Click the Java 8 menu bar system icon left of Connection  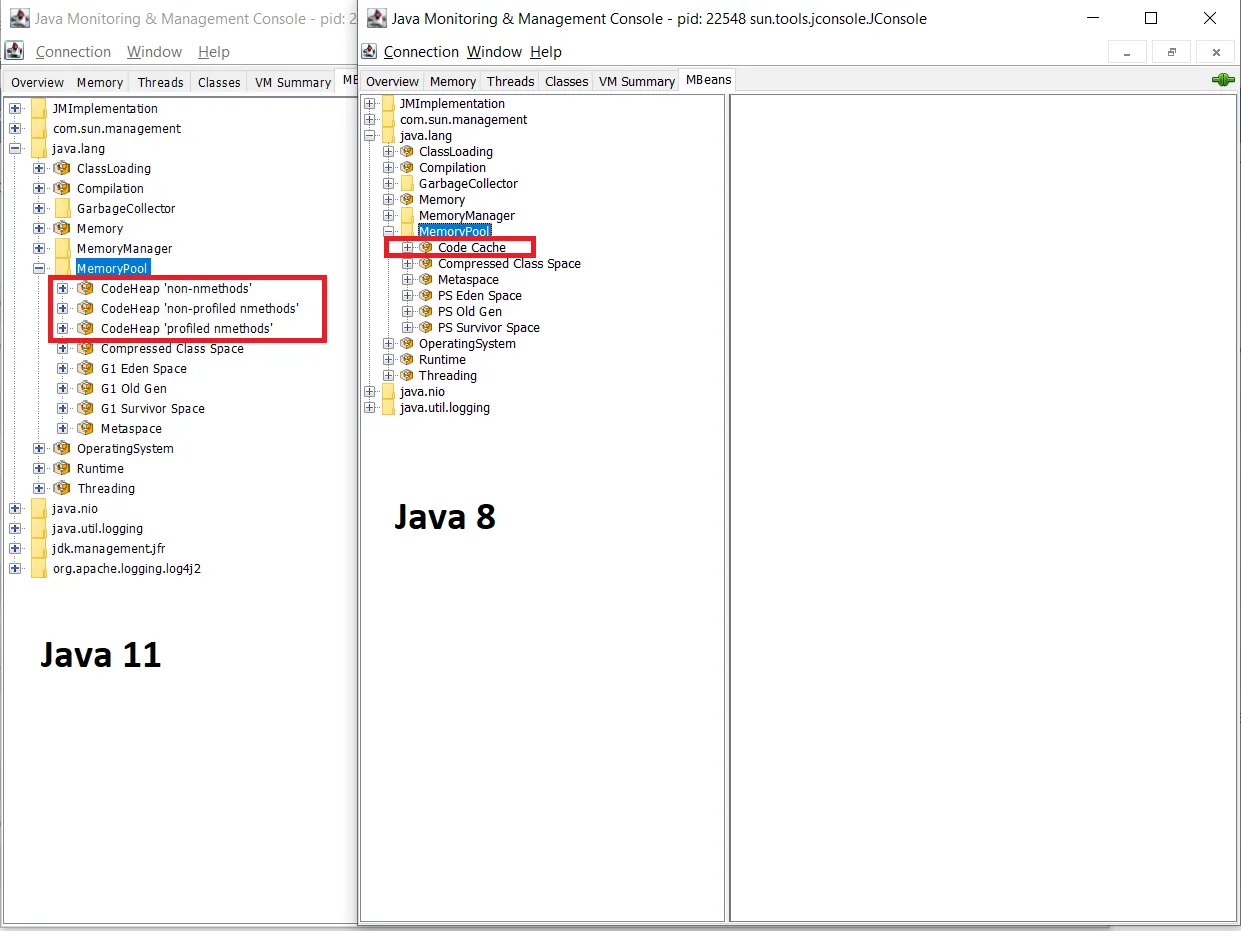(370, 52)
